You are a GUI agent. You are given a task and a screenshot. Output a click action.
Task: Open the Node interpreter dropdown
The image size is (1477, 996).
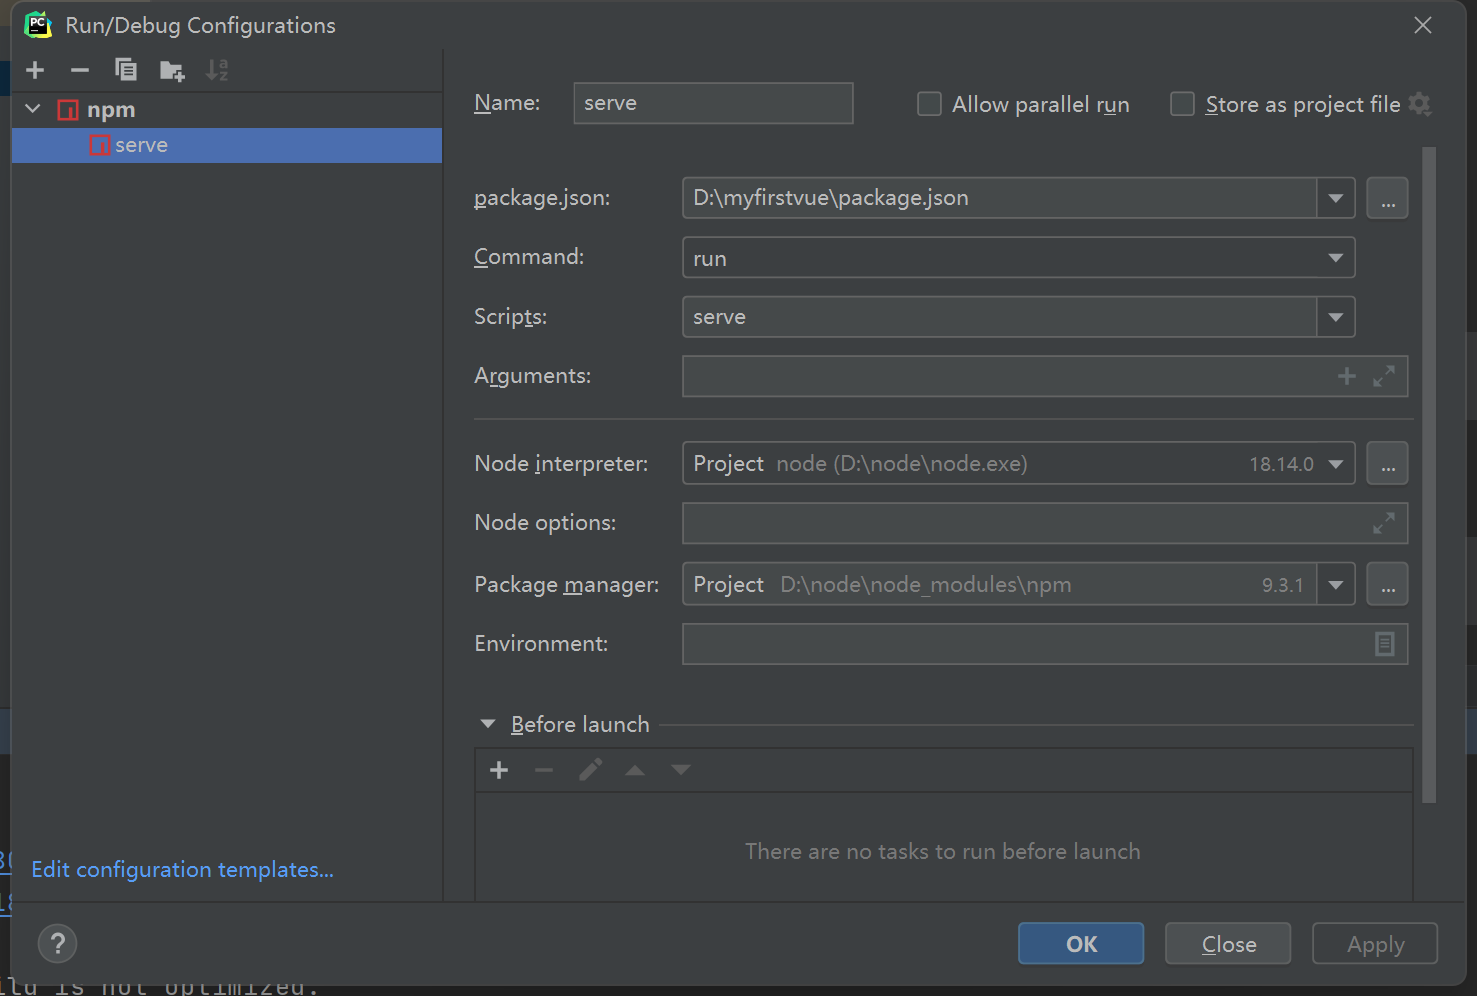point(1336,464)
